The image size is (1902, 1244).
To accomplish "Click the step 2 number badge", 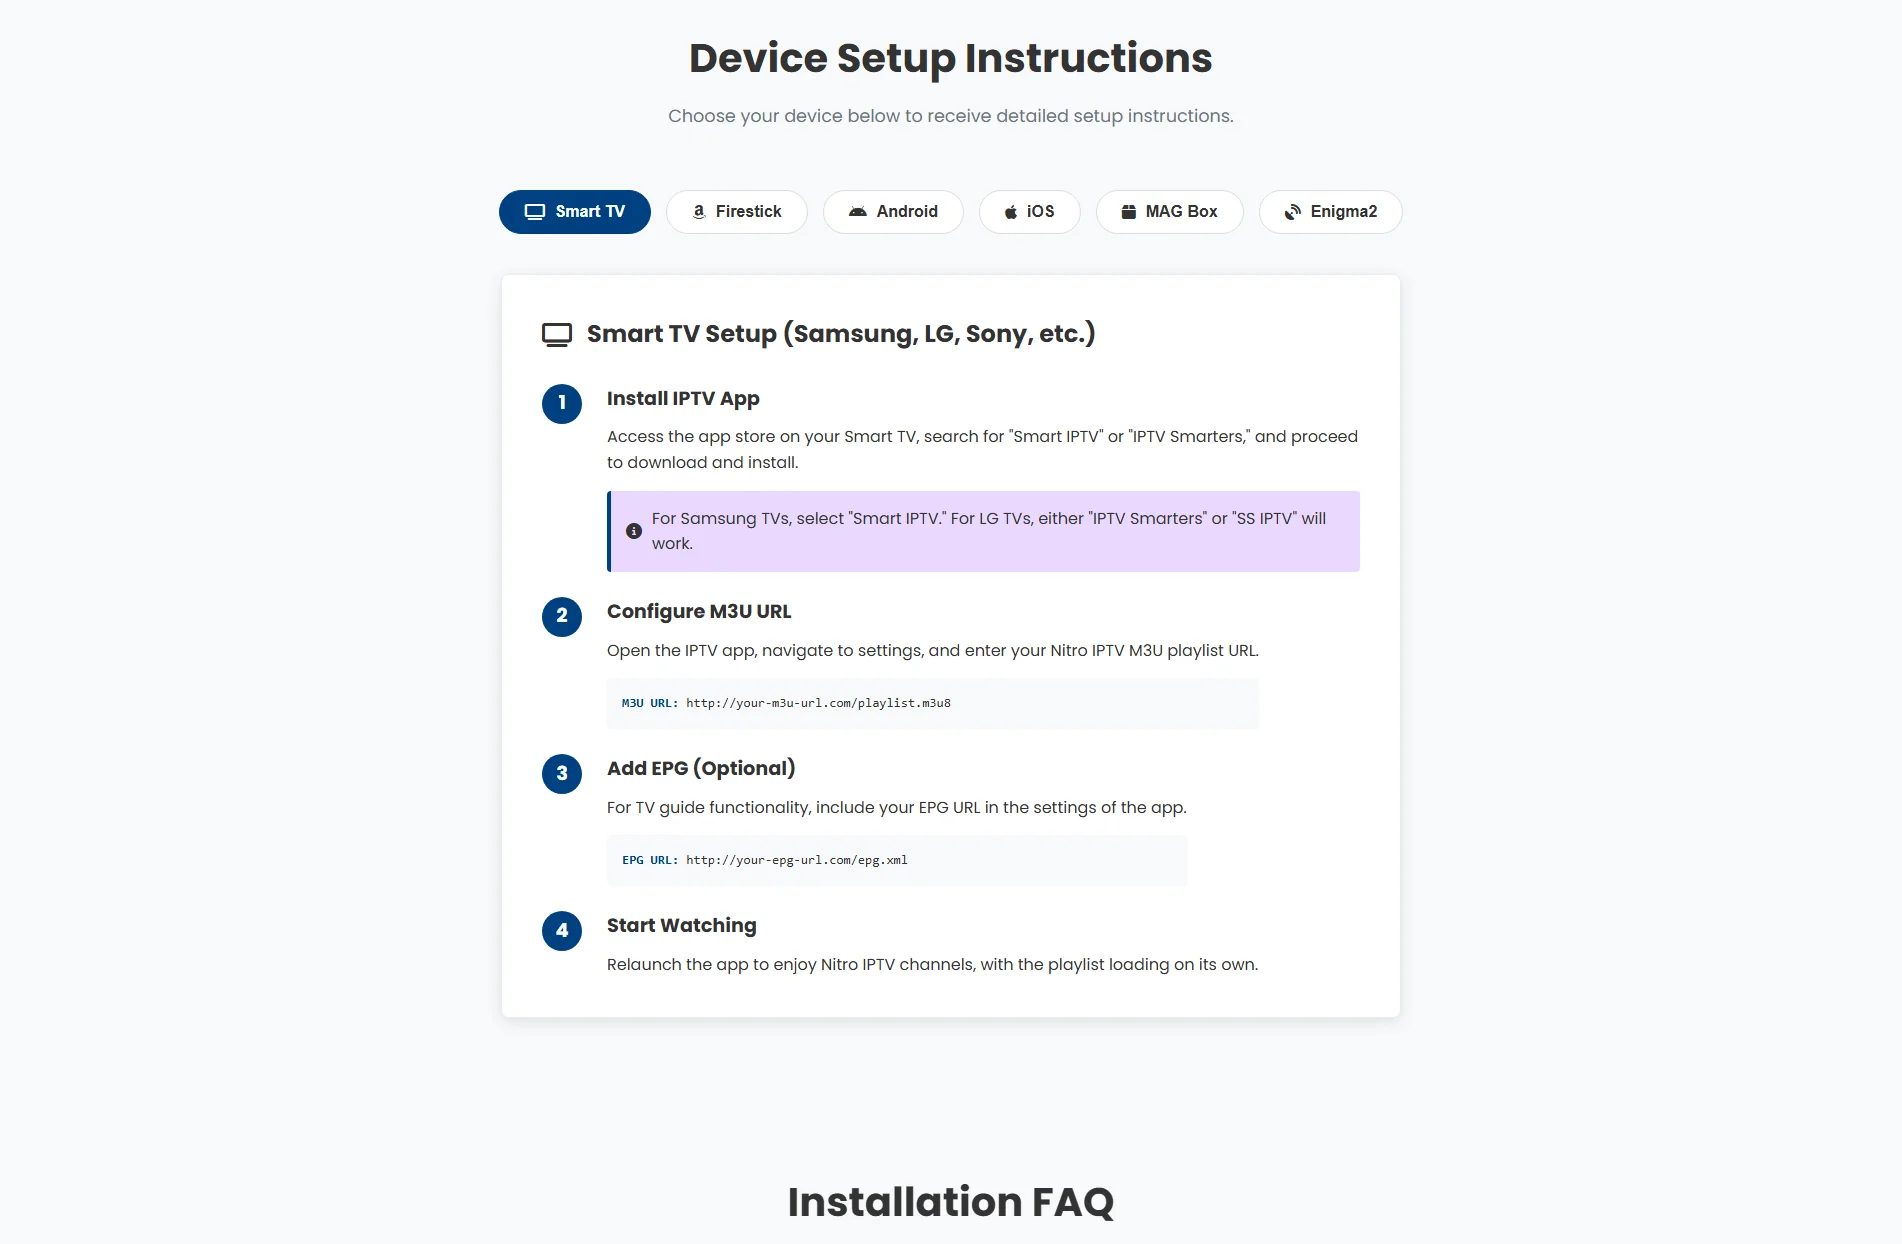I will tap(562, 616).
